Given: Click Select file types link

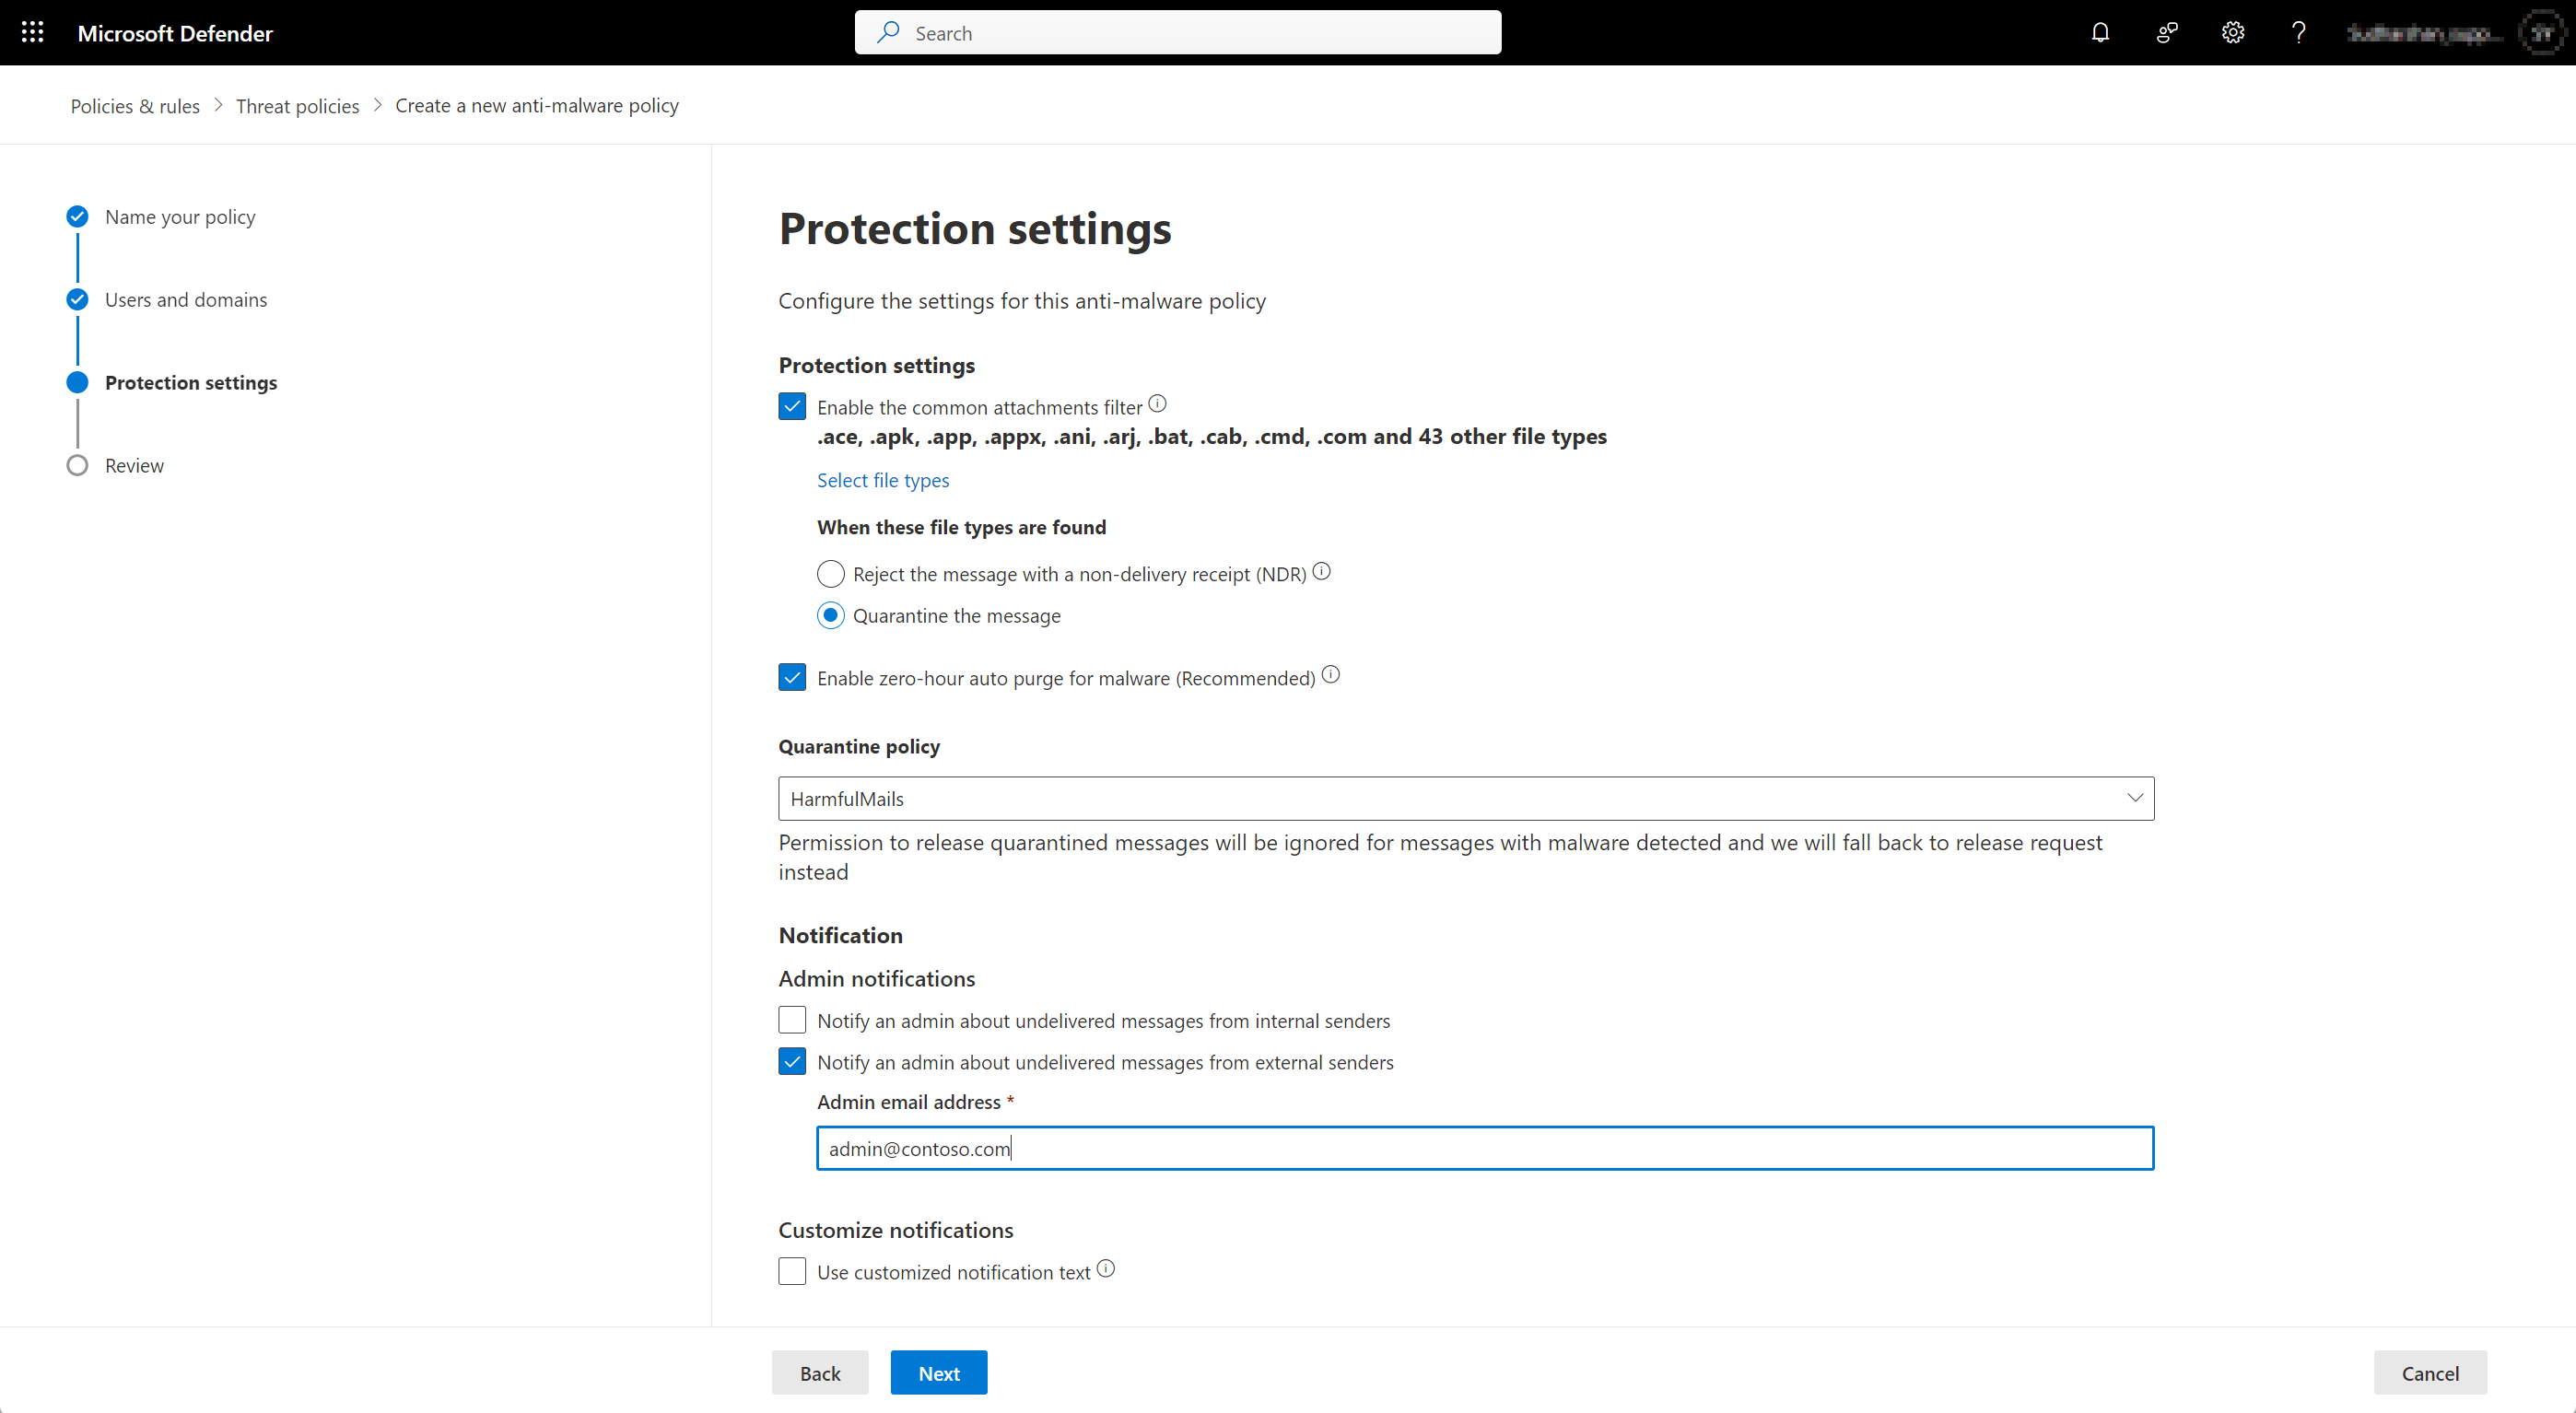Looking at the screenshot, I should tap(883, 480).
